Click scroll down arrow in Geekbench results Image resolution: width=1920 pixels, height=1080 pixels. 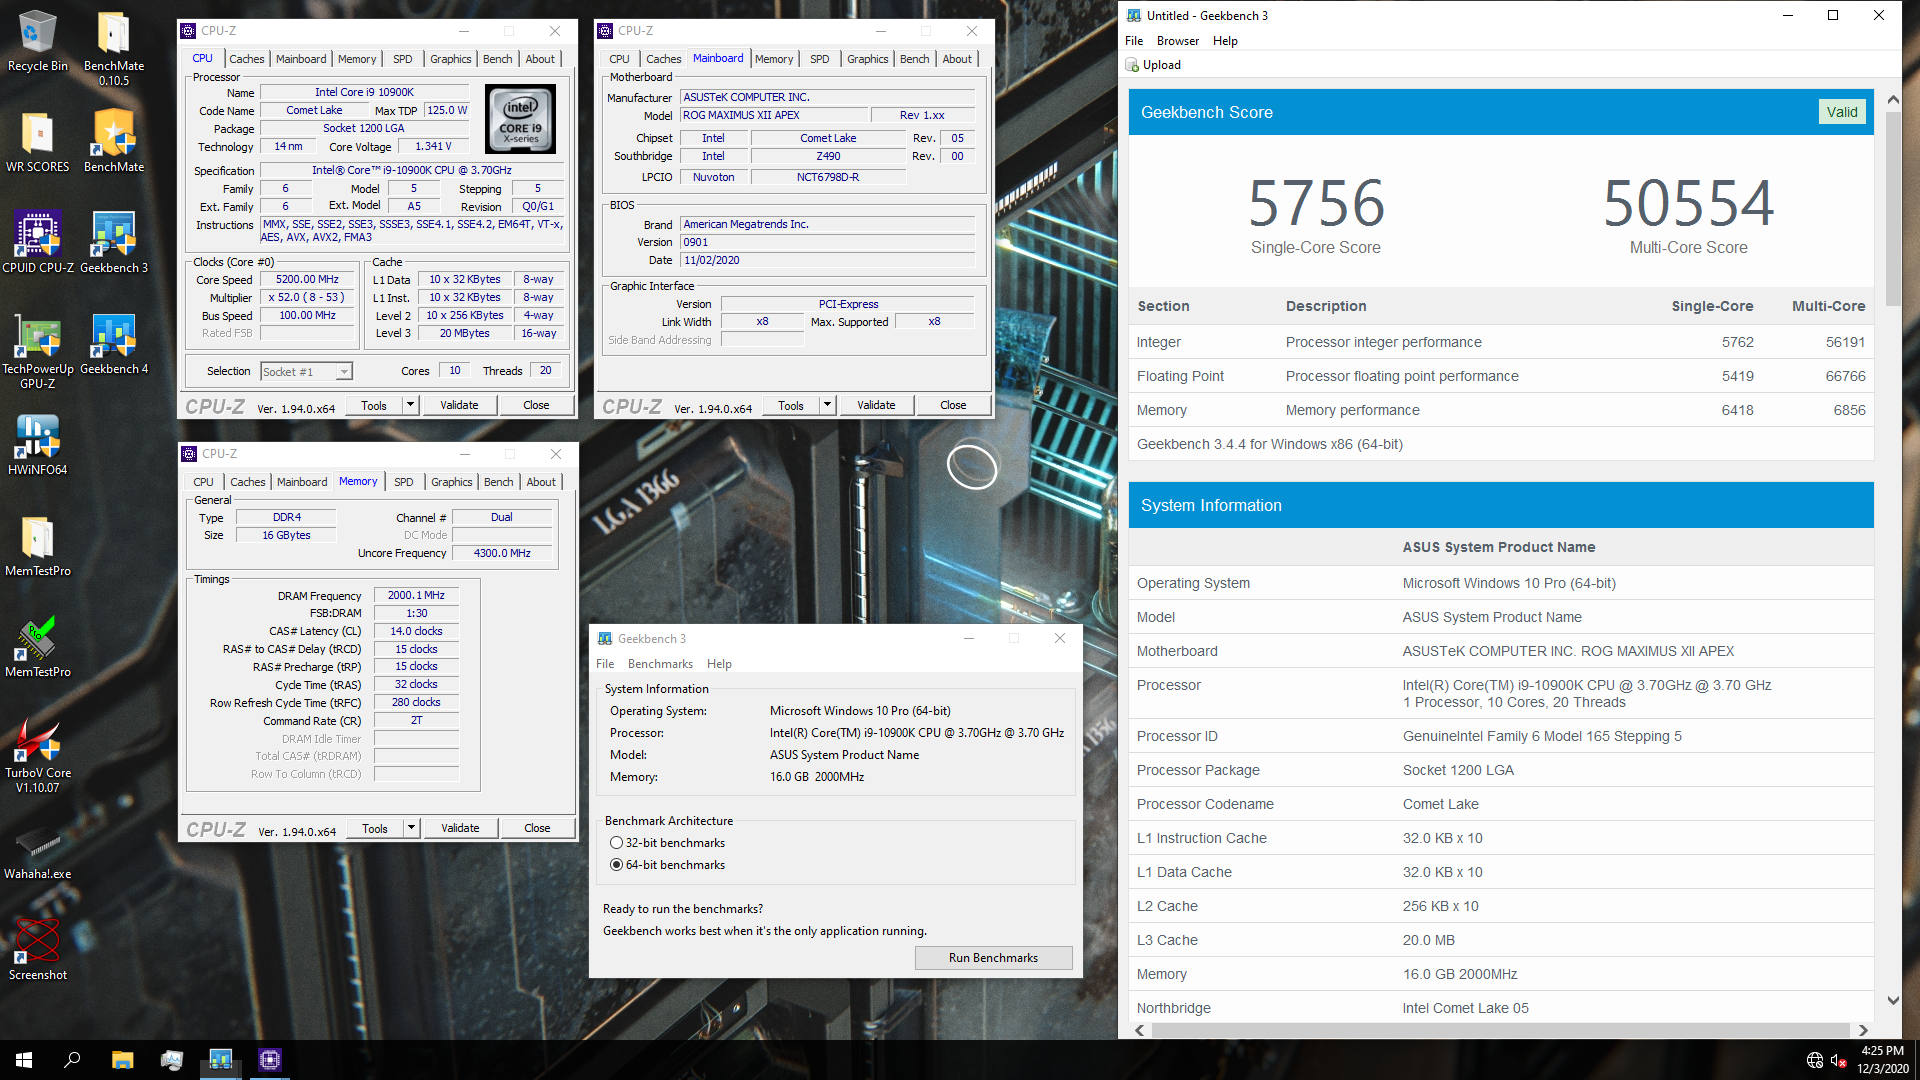coord(1893,1000)
